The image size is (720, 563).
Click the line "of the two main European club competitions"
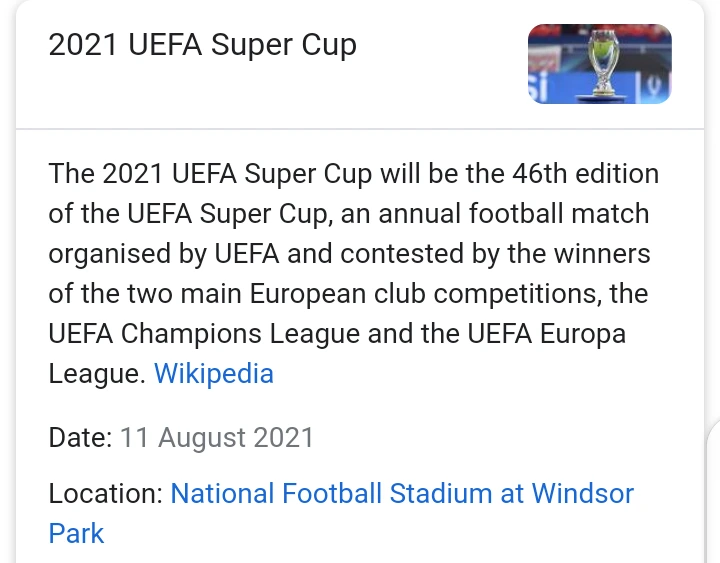[348, 294]
